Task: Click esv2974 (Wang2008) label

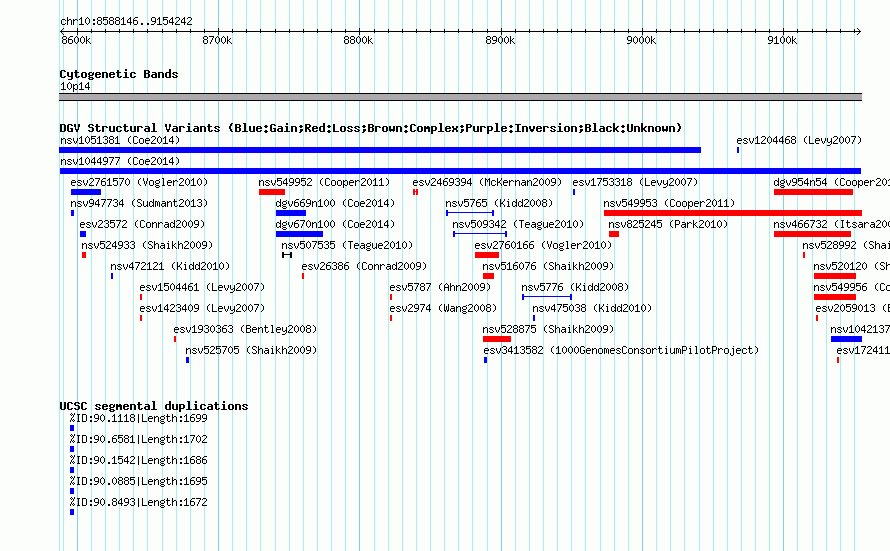Action: click(443, 308)
